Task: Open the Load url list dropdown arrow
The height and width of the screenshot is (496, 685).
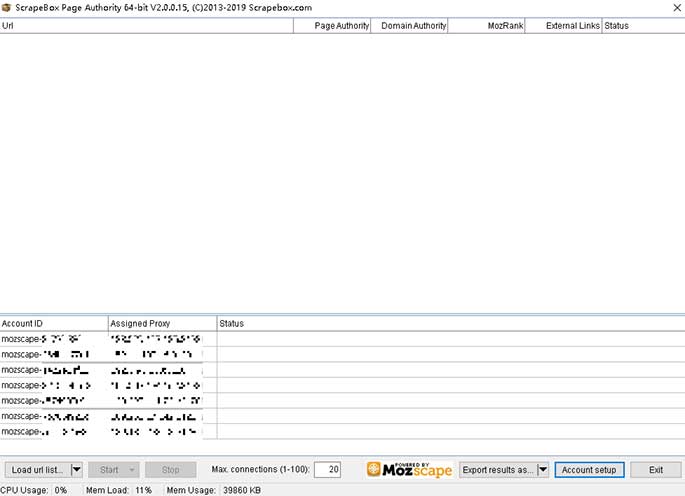Action: (x=76, y=470)
